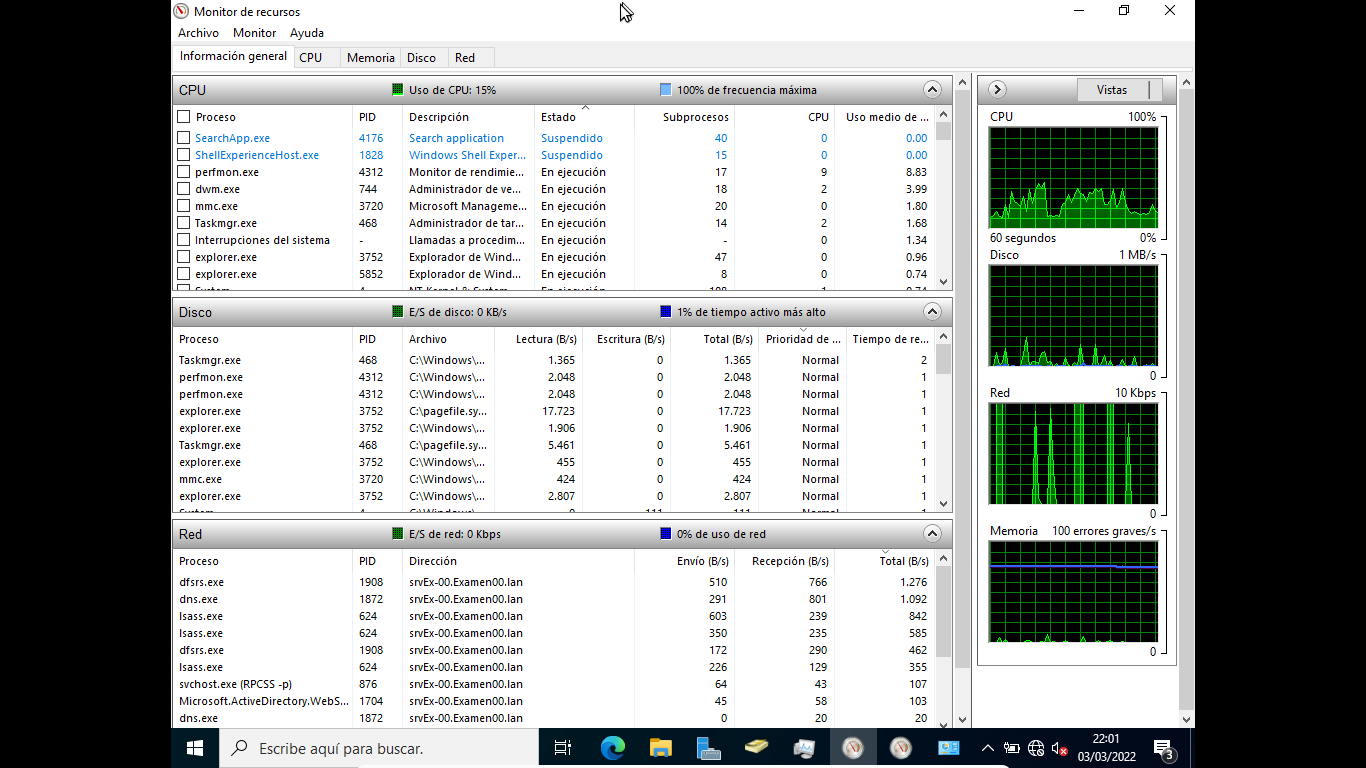1366x768 pixels.
Task: Launch Microsoft Edge from the taskbar
Action: [611, 747]
